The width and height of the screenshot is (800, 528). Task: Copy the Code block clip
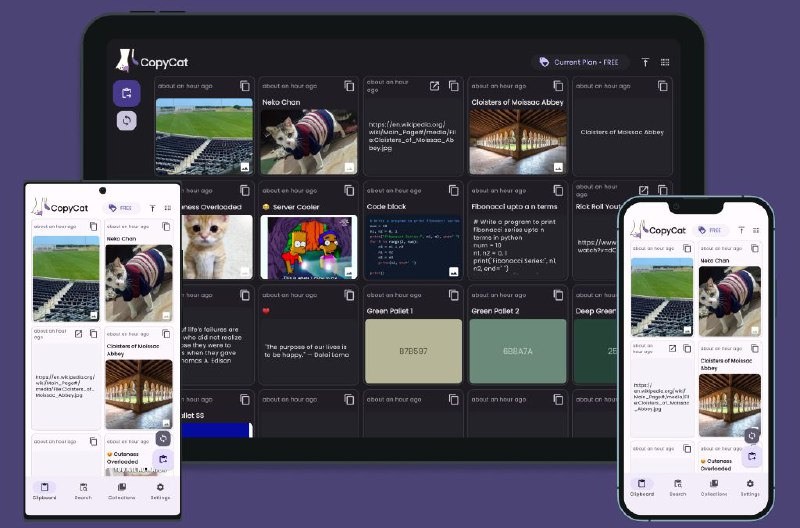(x=454, y=190)
